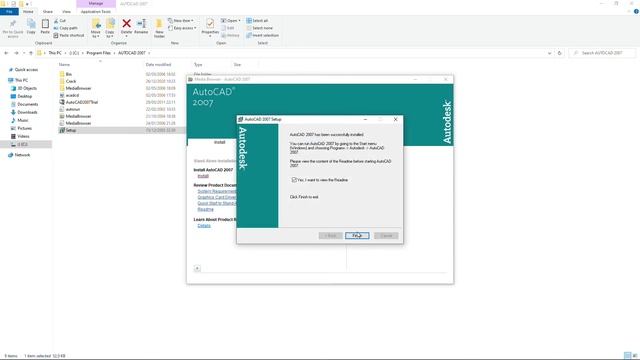
Task: Open the System Requirements link
Action: click(217, 191)
